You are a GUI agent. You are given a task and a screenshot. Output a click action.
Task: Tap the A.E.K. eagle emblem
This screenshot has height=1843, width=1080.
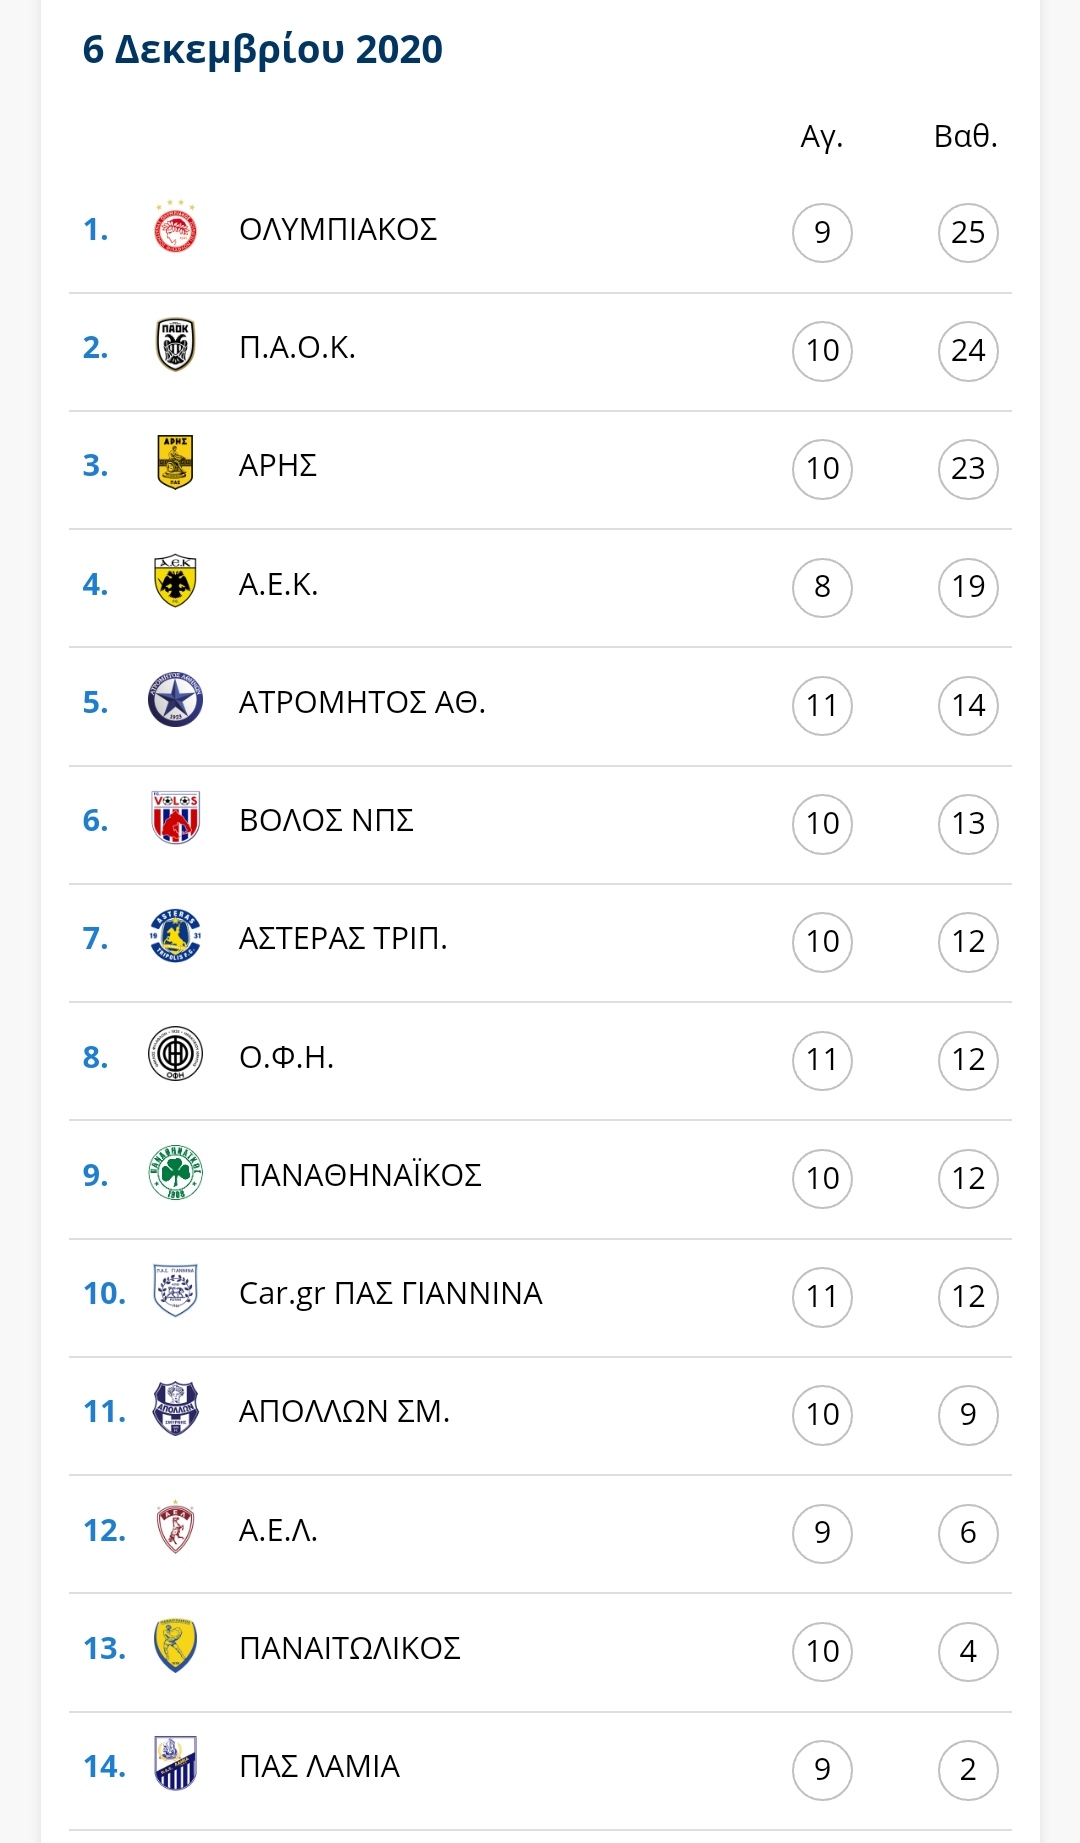175,581
